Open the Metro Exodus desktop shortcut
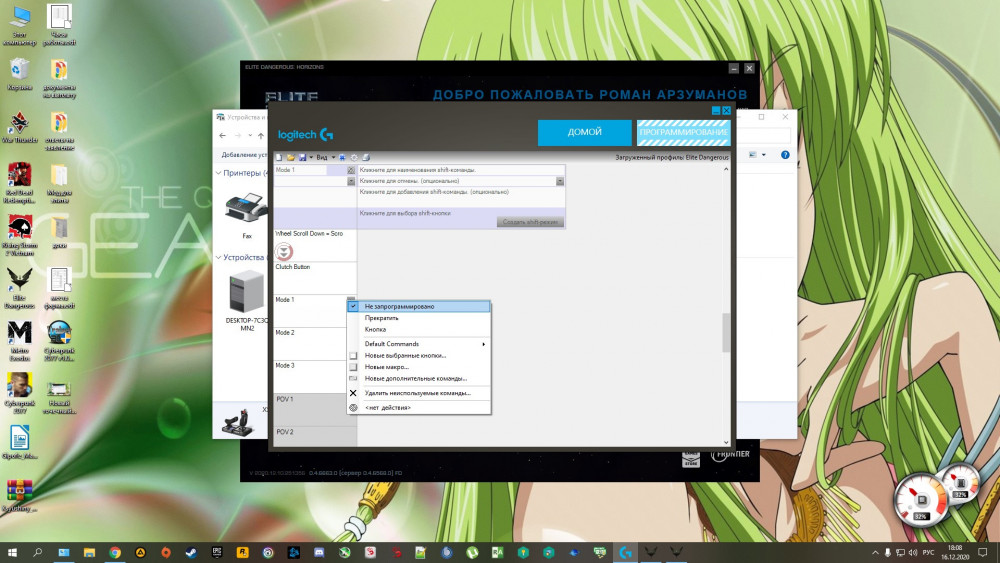 click(x=20, y=341)
